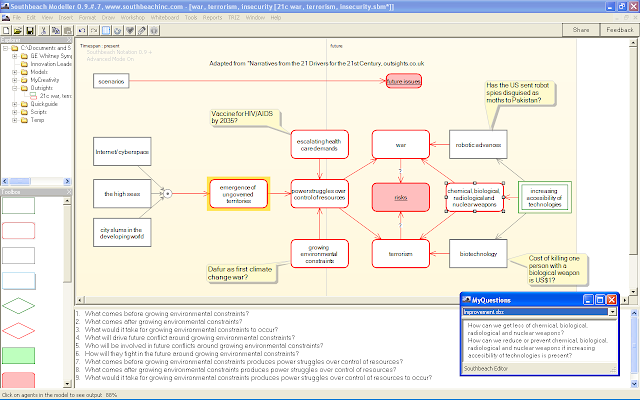The image size is (640, 400).
Task: Click the circular refresh-style toolbar icon
Action: [x=118, y=31]
